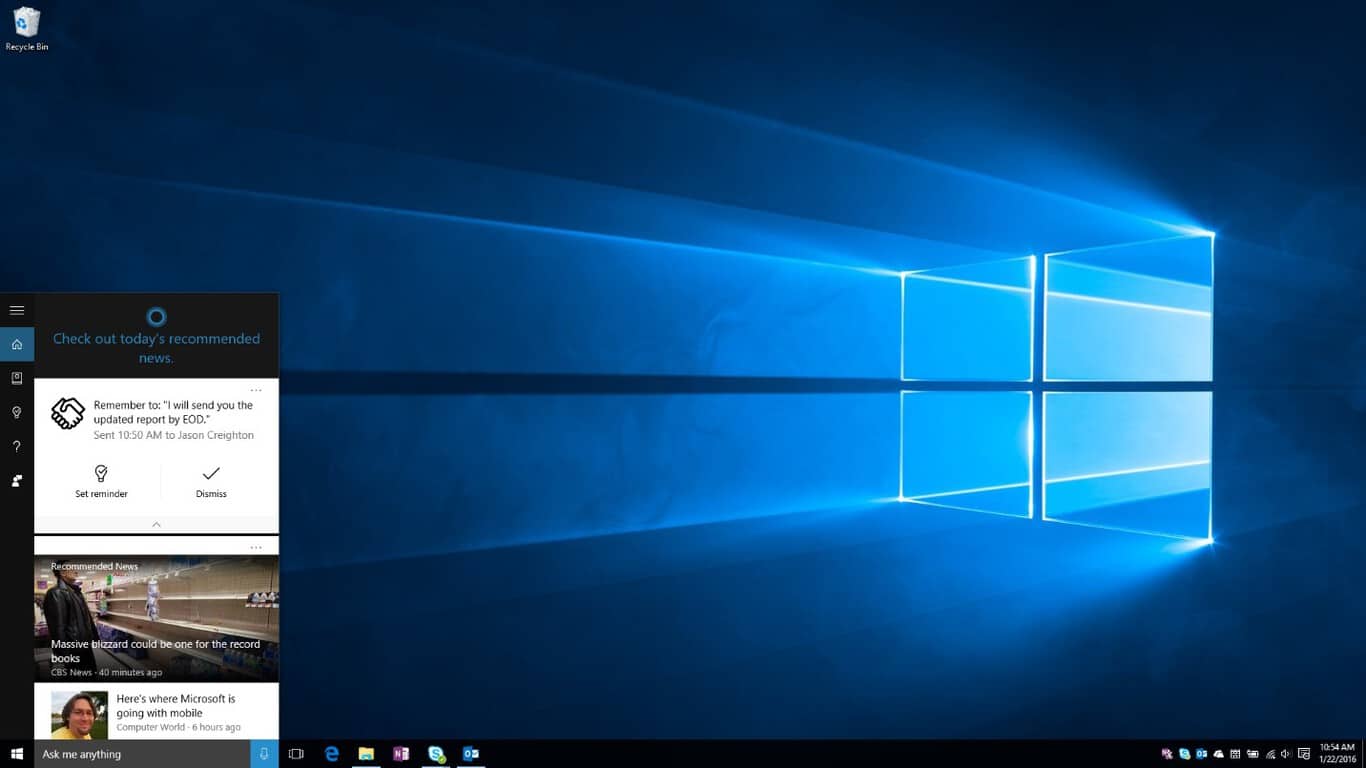The image size is (1366, 768).
Task: Launch OneNote from the taskbar
Action: [401, 753]
